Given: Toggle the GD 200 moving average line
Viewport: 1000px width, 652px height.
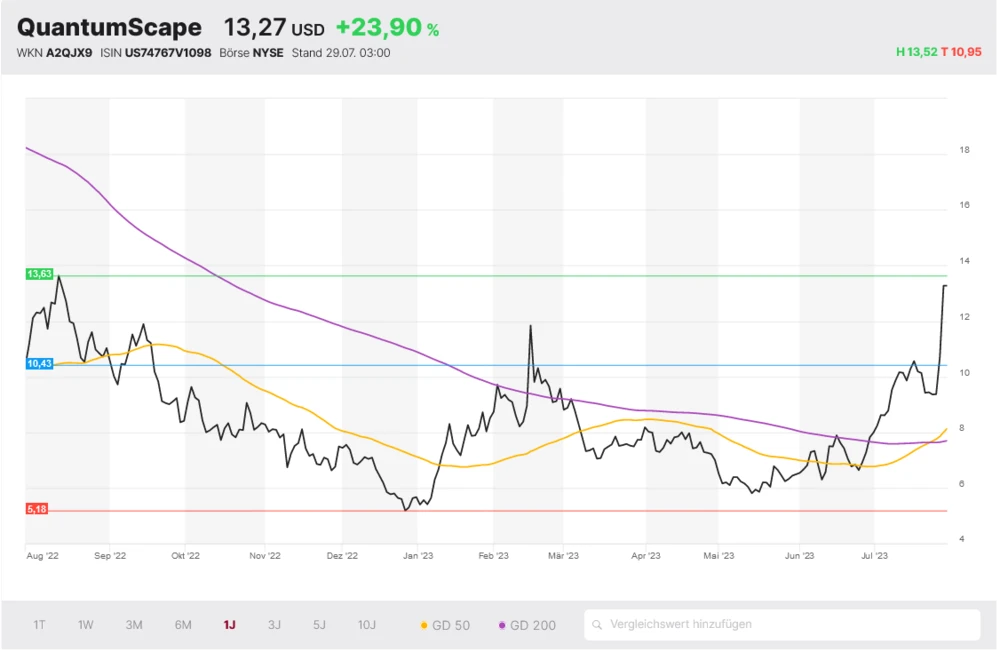Looking at the screenshot, I should pyautogui.click(x=527, y=625).
